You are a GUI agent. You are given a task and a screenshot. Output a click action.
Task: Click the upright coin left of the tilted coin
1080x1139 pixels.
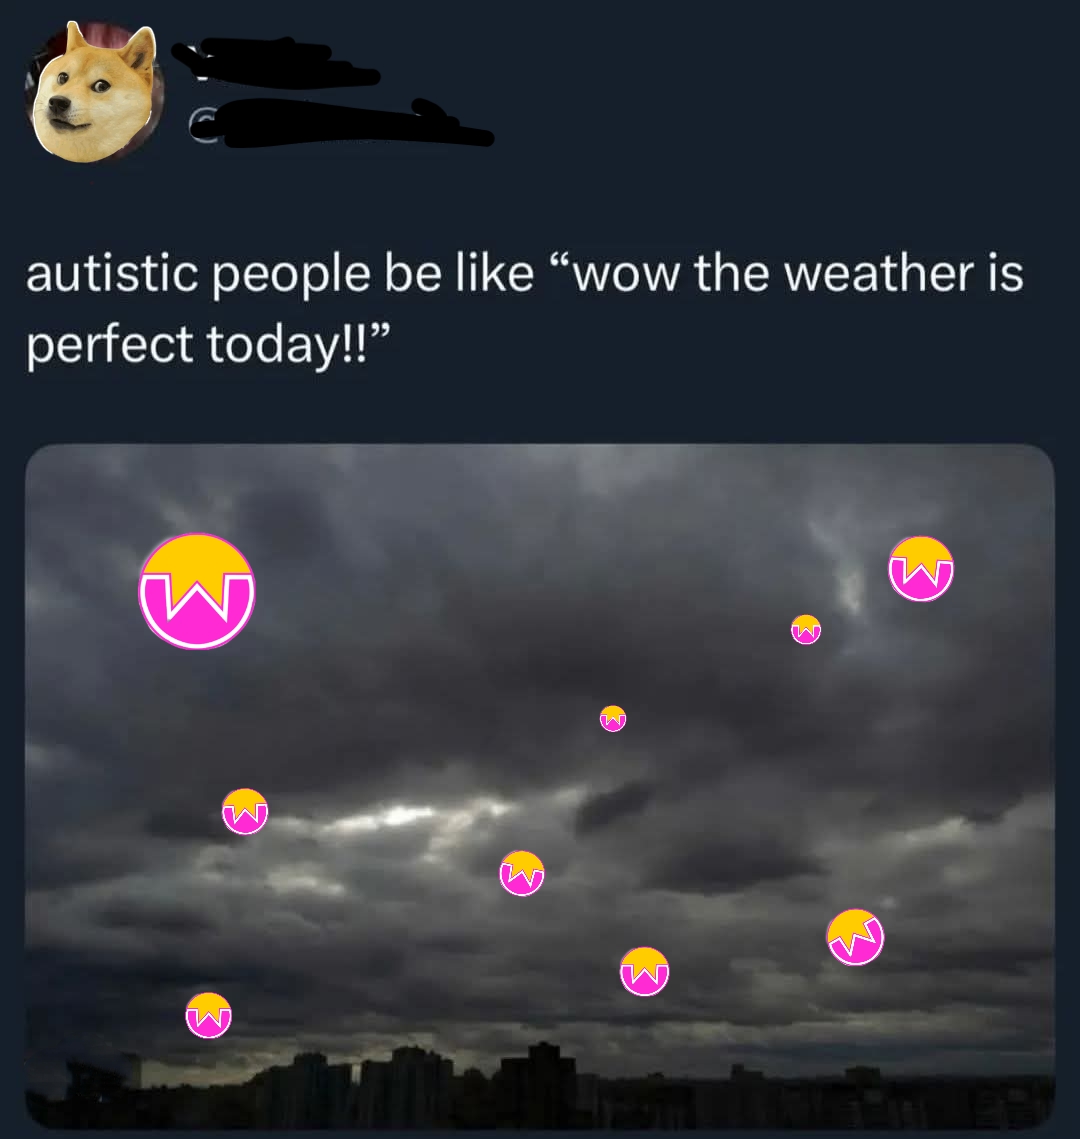click(x=644, y=971)
